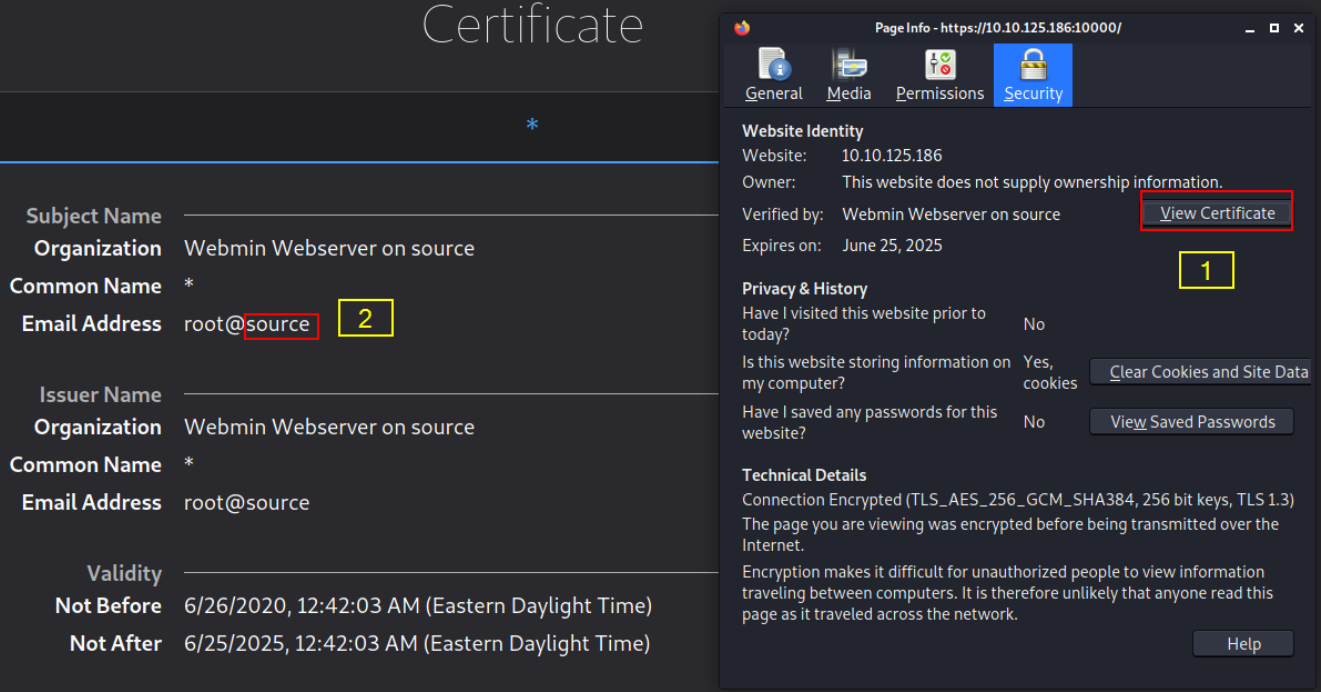This screenshot has width=1321, height=692.
Task: Click the owner information text
Action: (1032, 182)
